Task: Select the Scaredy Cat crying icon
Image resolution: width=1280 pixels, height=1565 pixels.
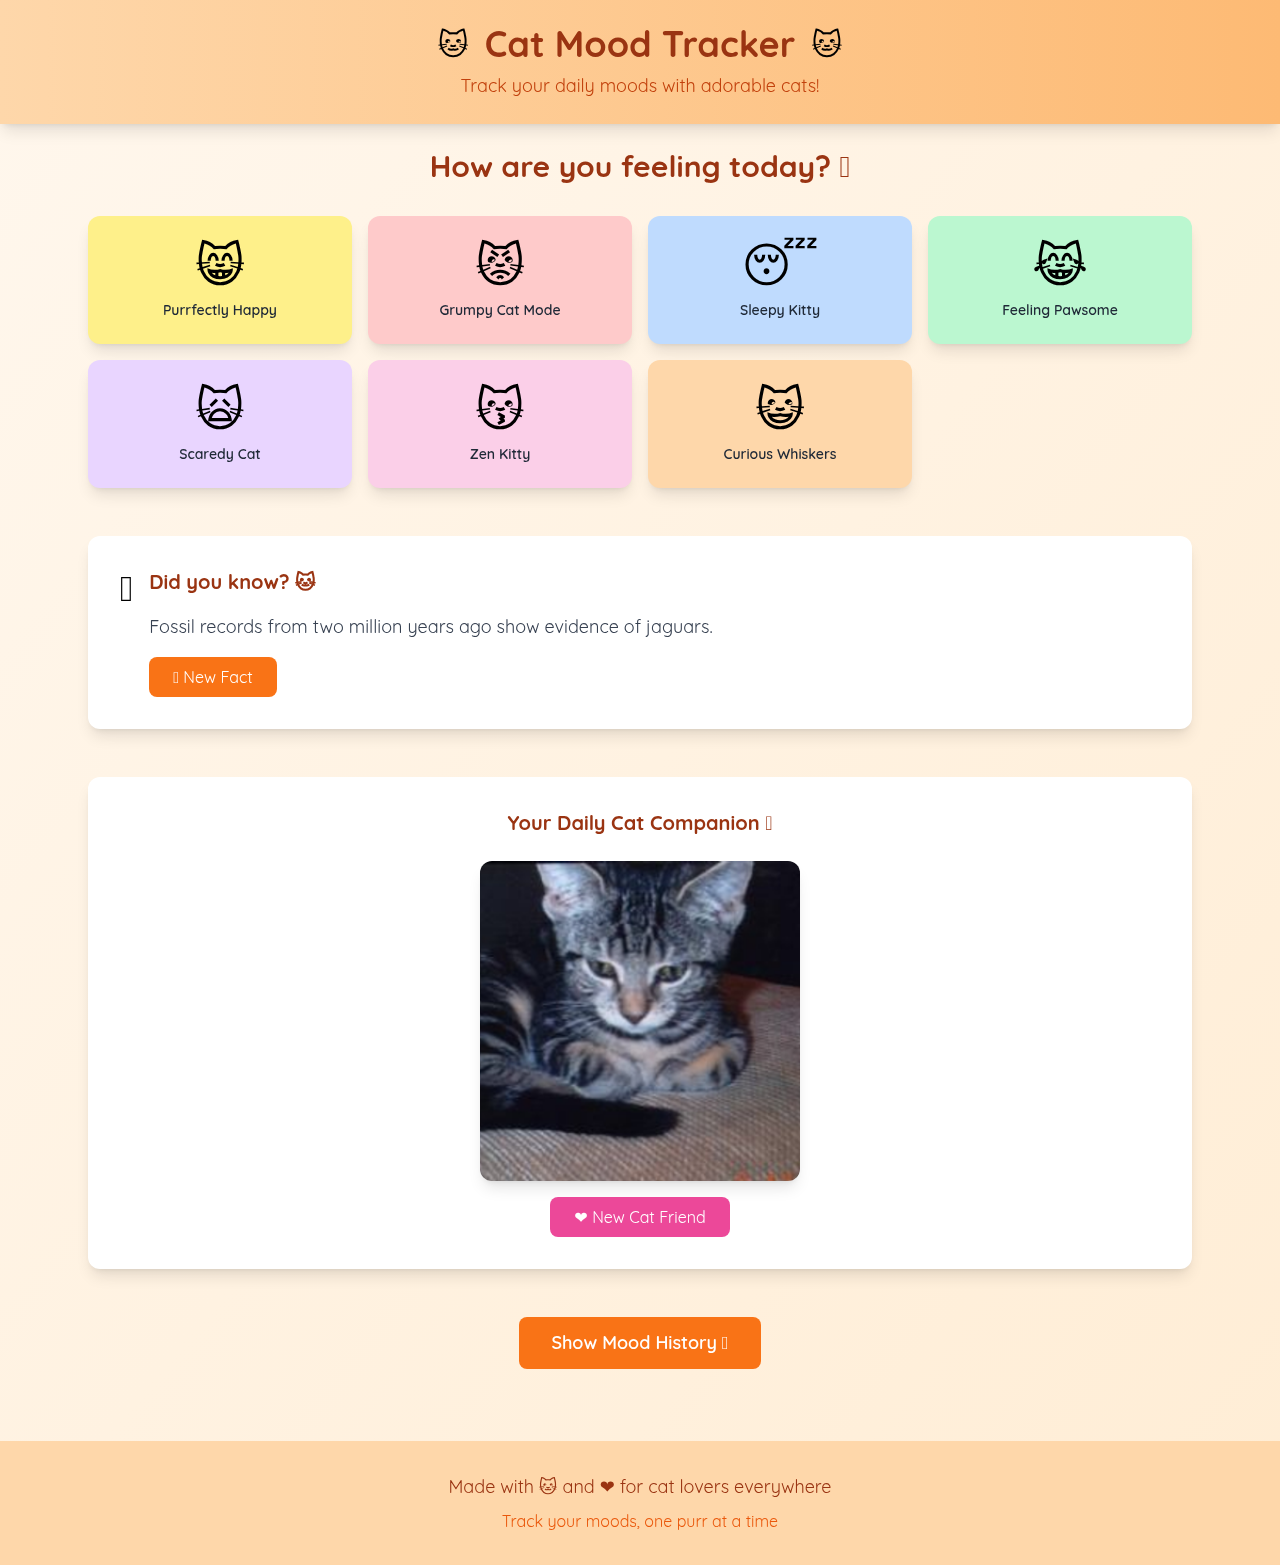Action: pyautogui.click(x=219, y=405)
